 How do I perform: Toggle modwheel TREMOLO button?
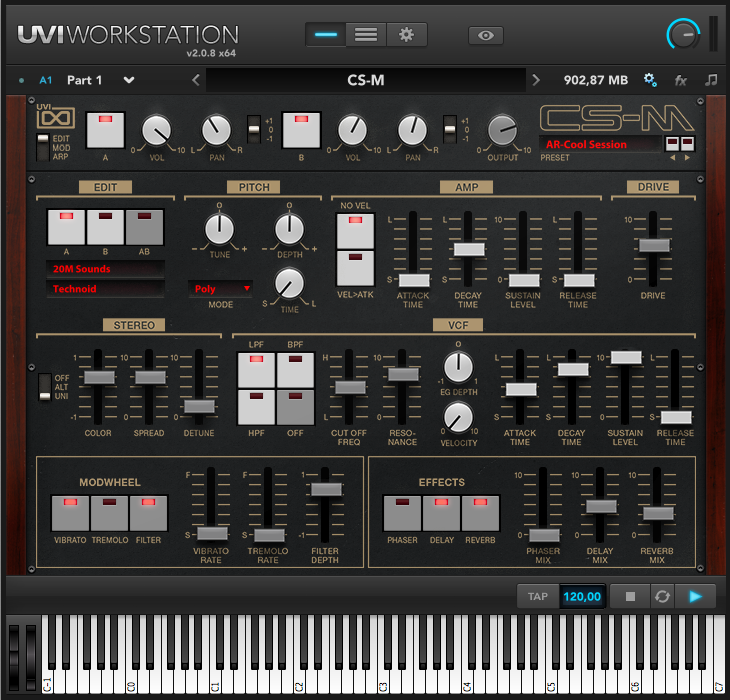109,513
